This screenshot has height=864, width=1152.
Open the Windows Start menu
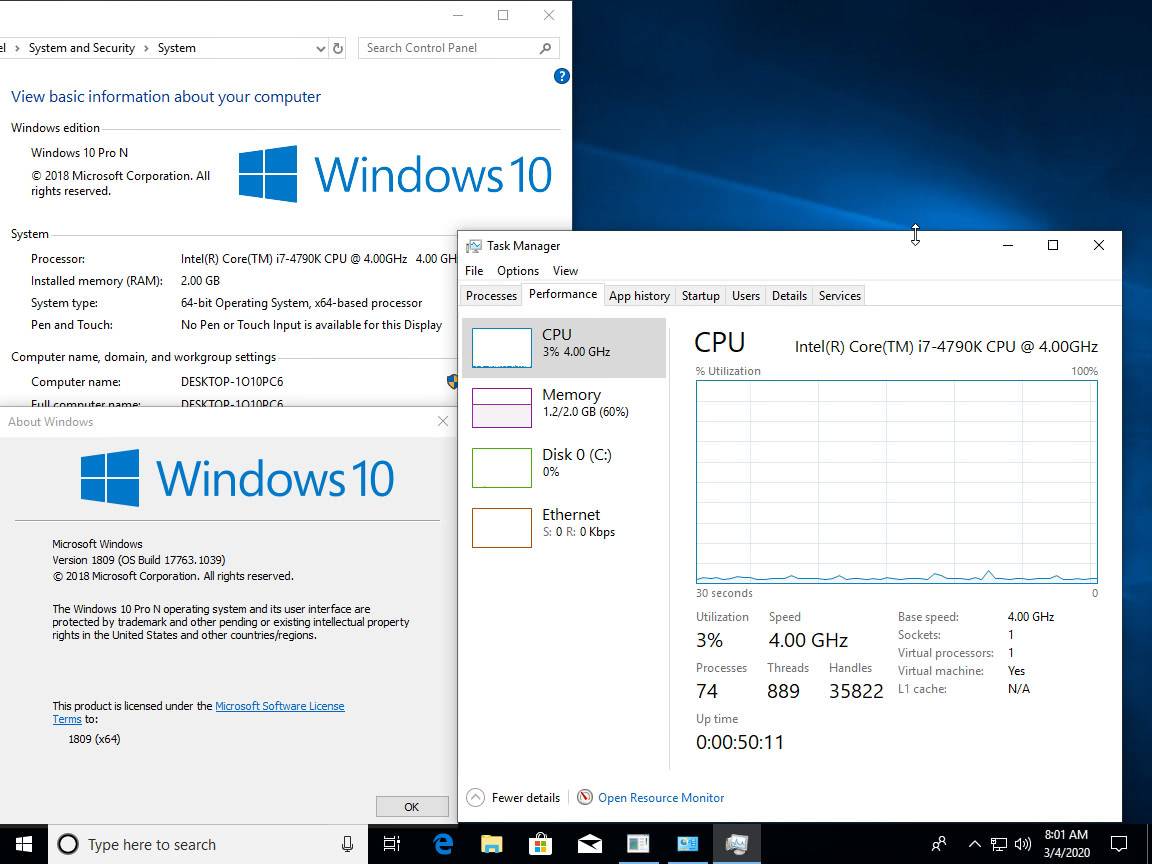(x=24, y=843)
